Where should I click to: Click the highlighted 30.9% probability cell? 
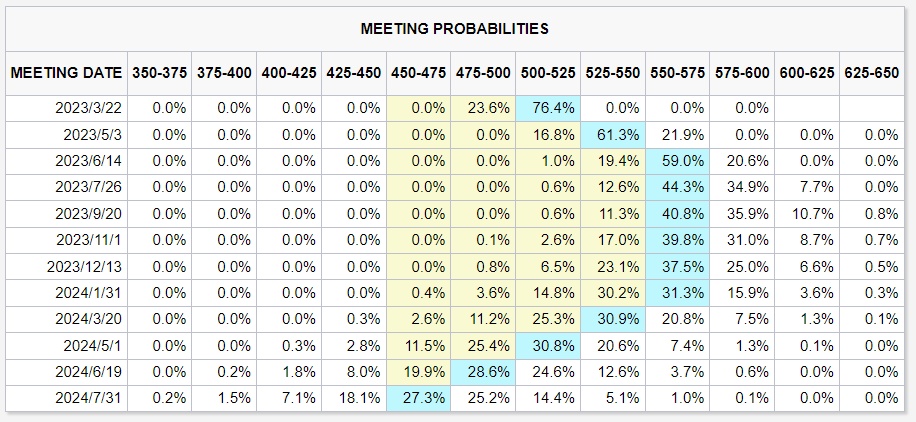coord(613,317)
